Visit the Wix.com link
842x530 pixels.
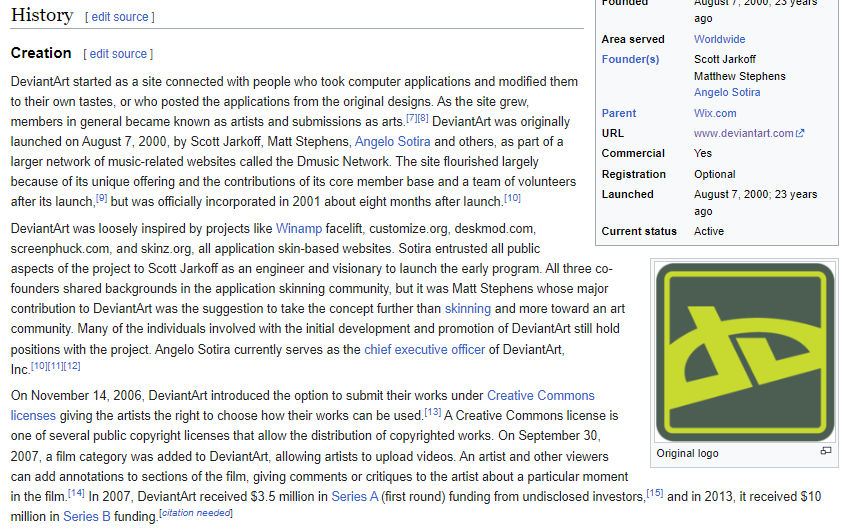(715, 113)
